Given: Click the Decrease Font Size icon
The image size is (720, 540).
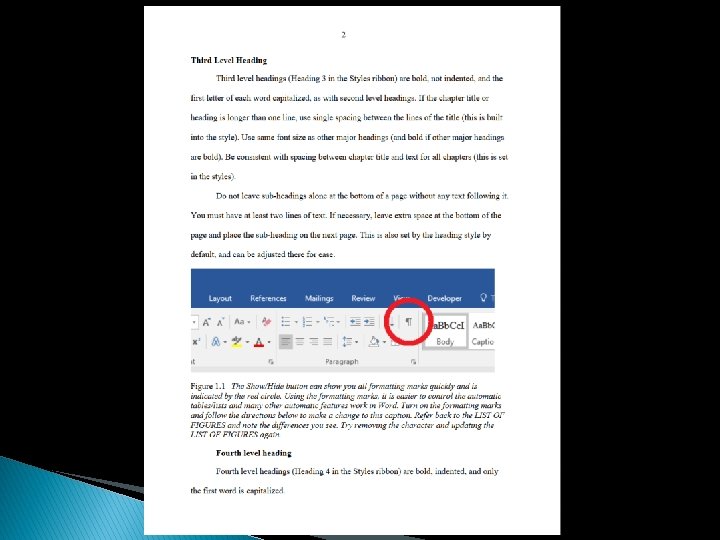Looking at the screenshot, I should click(220, 322).
